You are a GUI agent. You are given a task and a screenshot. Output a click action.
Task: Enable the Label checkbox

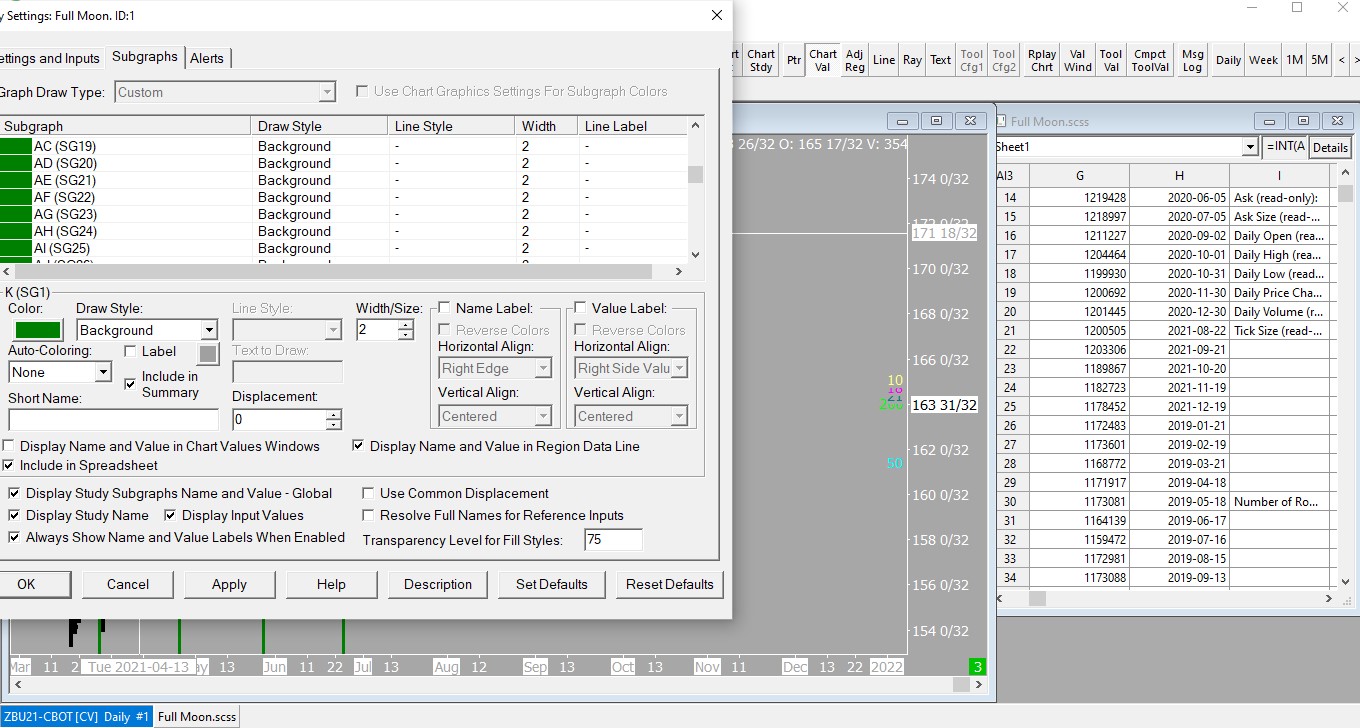pyautogui.click(x=130, y=352)
